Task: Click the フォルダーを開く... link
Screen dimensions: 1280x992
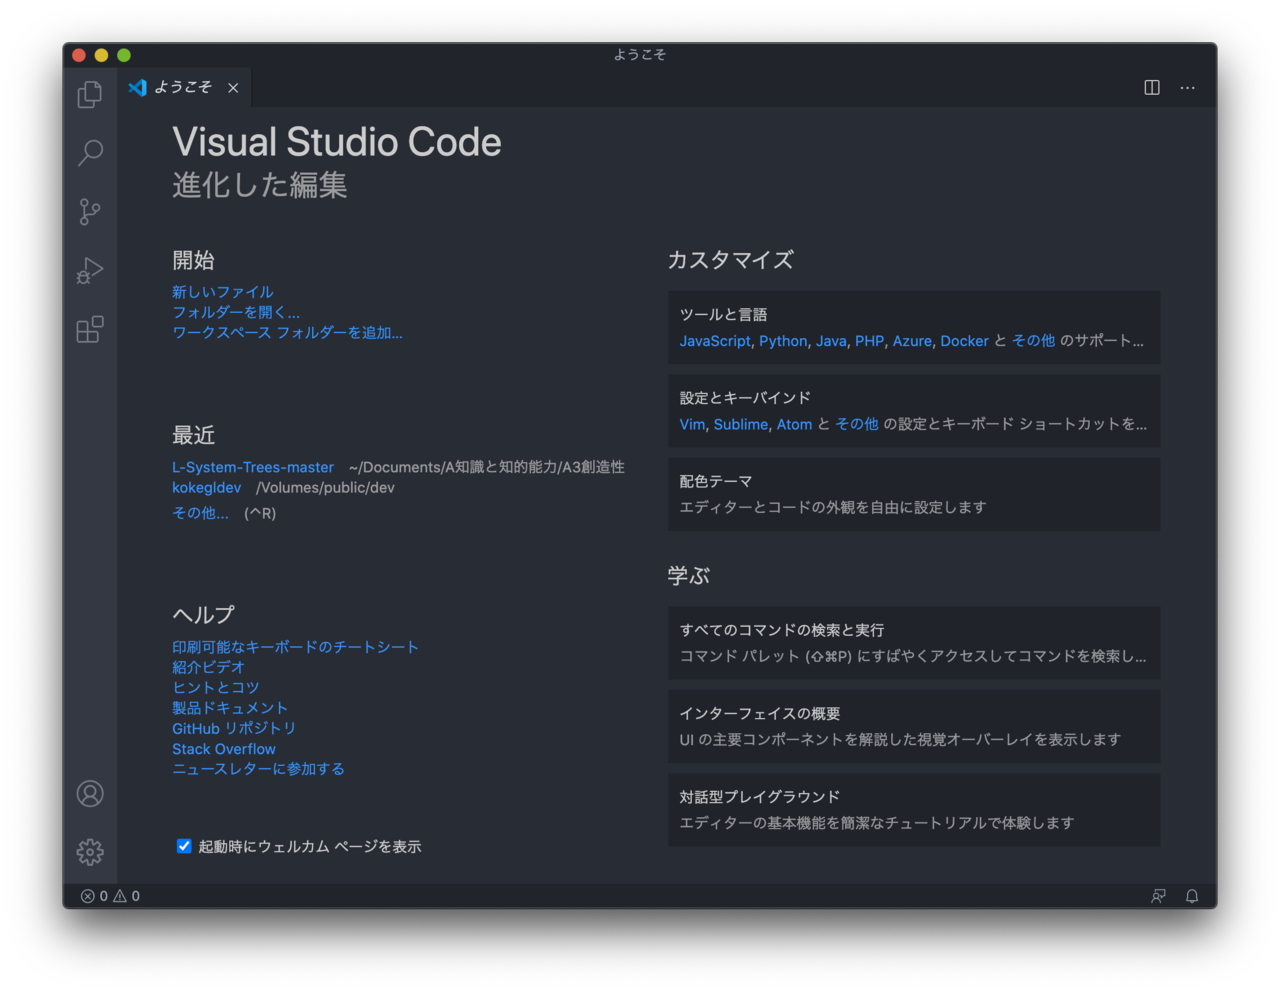Action: [236, 312]
